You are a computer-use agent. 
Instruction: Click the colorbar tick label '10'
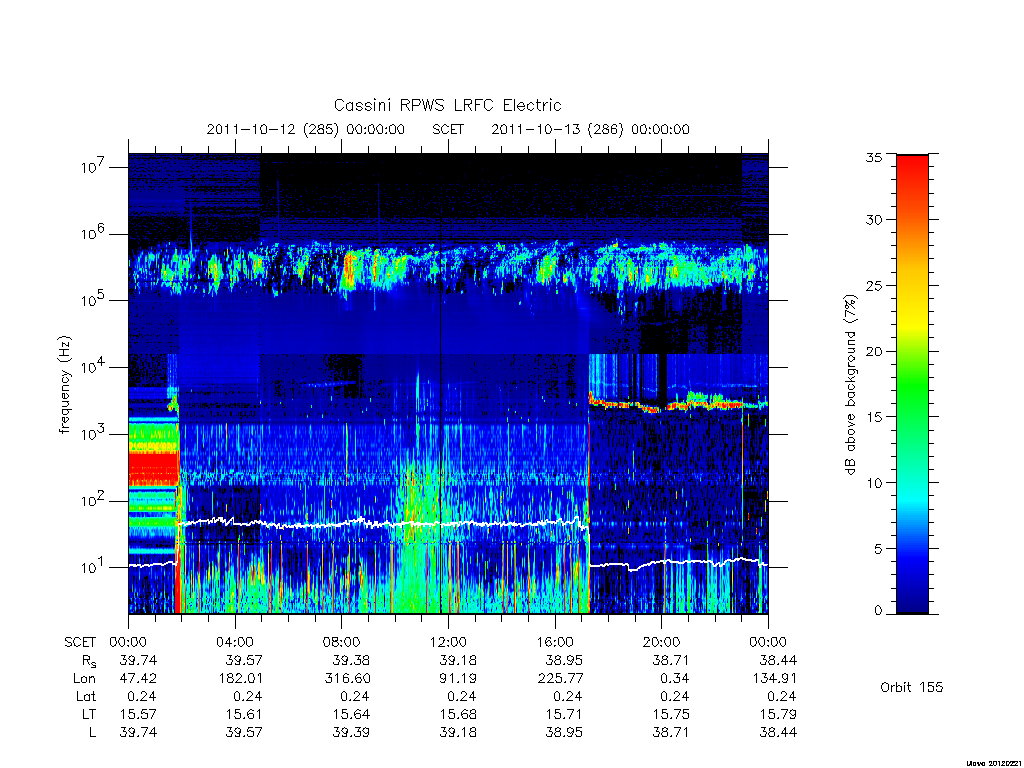pos(874,483)
